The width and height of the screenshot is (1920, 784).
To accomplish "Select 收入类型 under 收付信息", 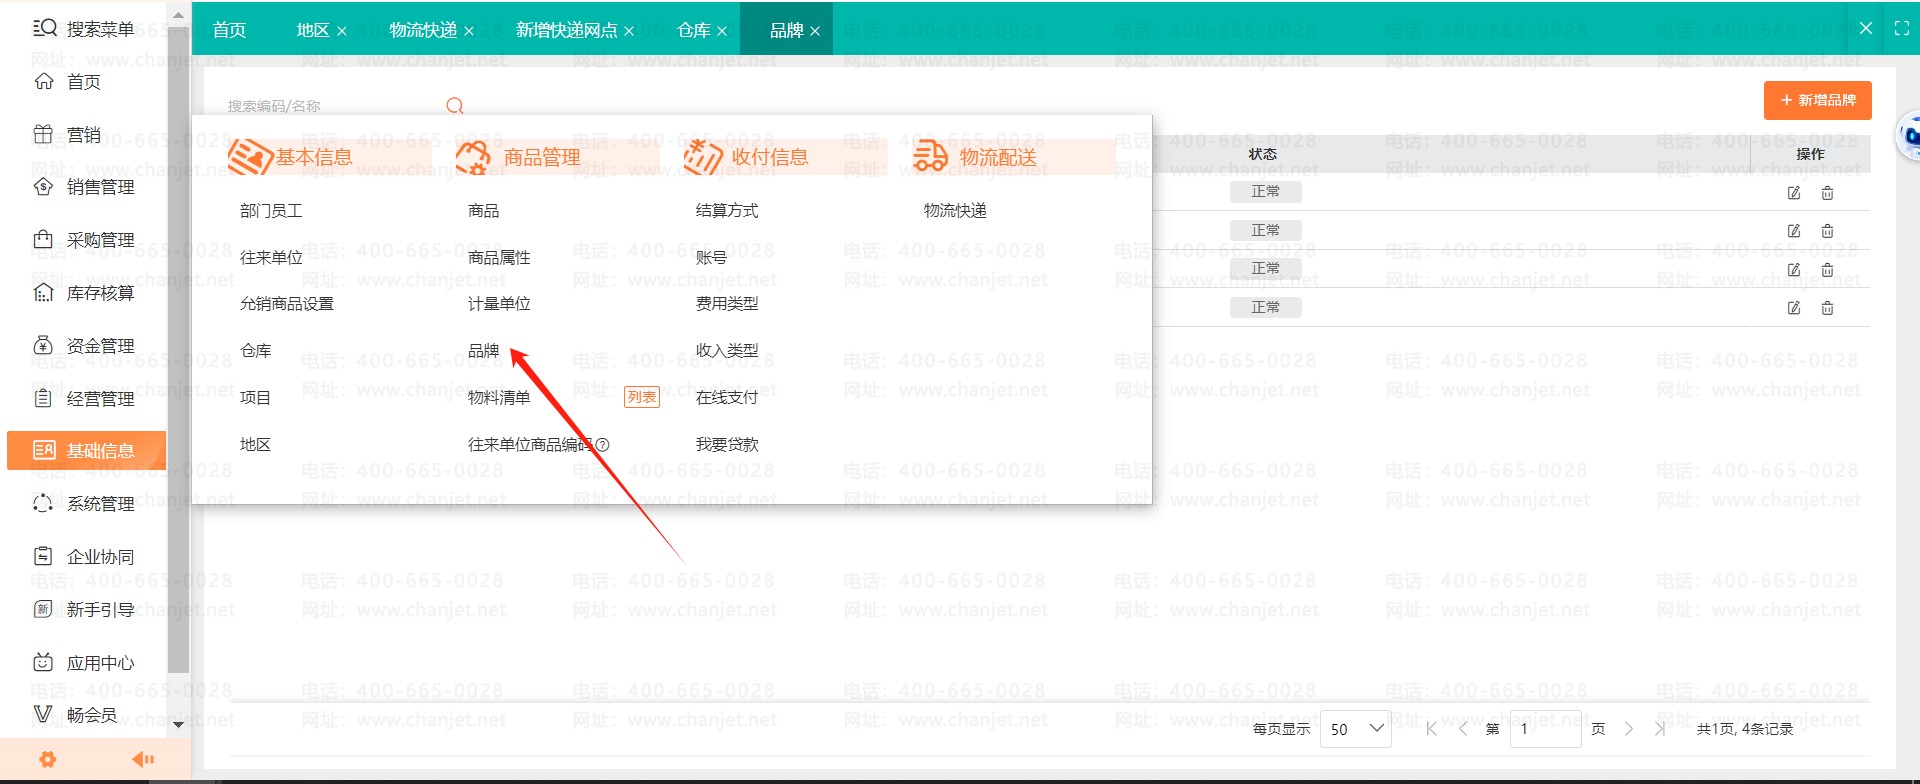I will click(727, 351).
